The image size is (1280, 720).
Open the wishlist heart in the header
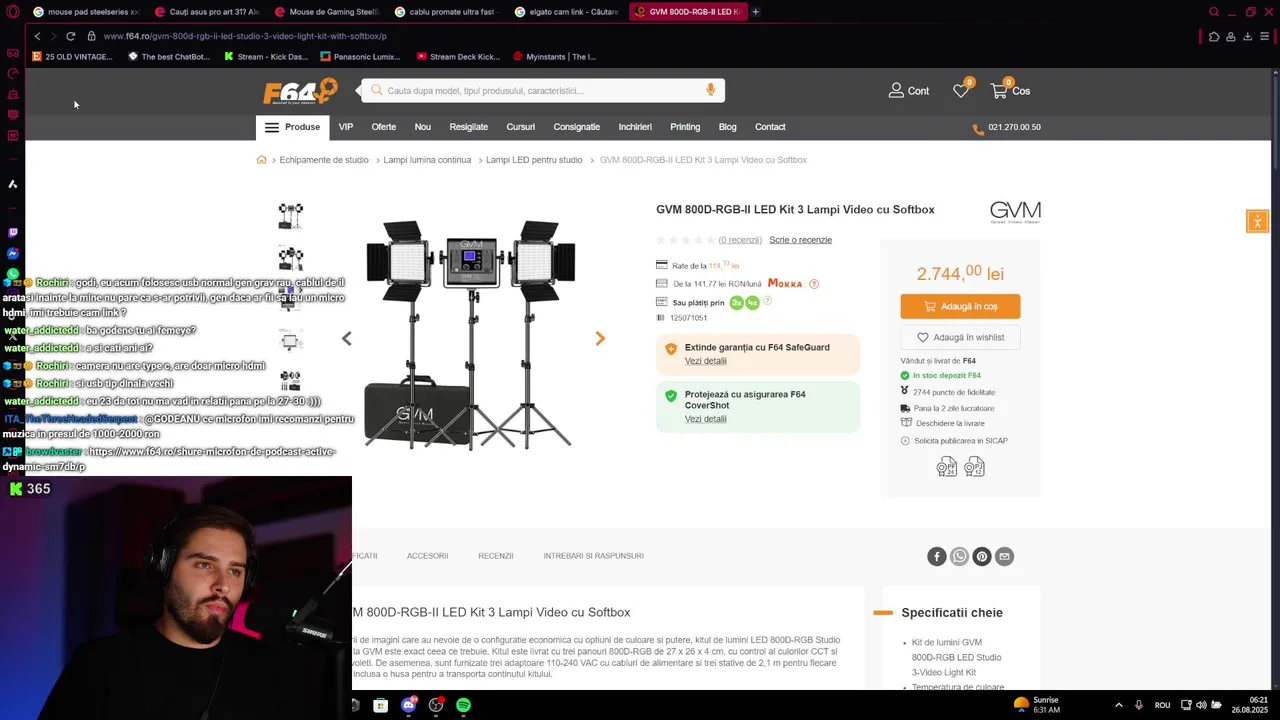[x=961, y=91]
